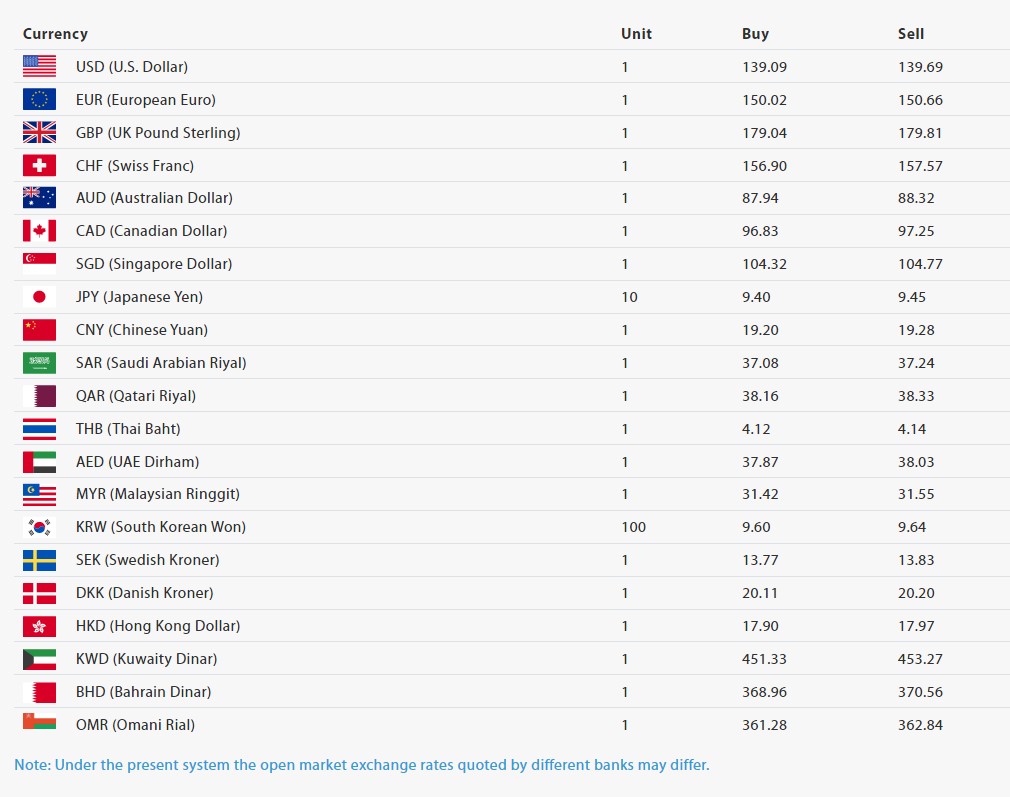The image size is (1010, 797).
Task: Click the United States flag icon
Action: [39, 67]
